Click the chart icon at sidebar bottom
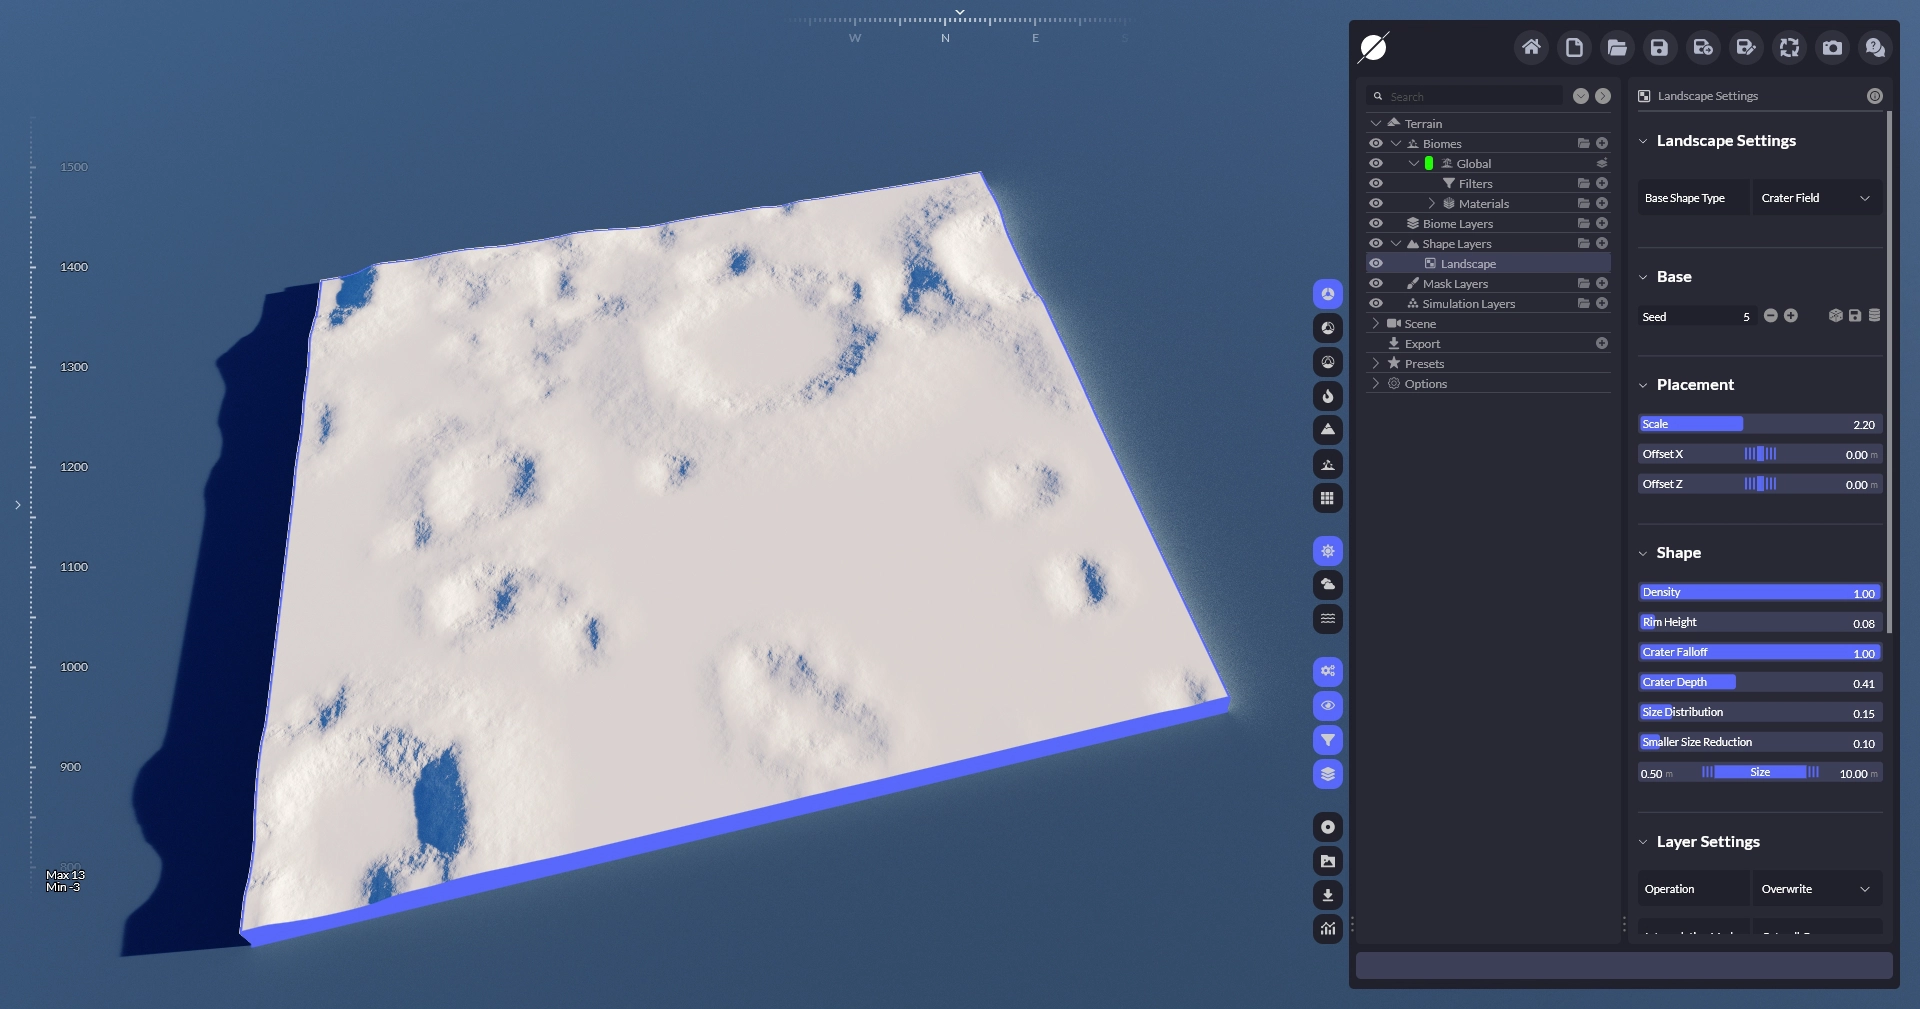The image size is (1920, 1009). (x=1327, y=929)
